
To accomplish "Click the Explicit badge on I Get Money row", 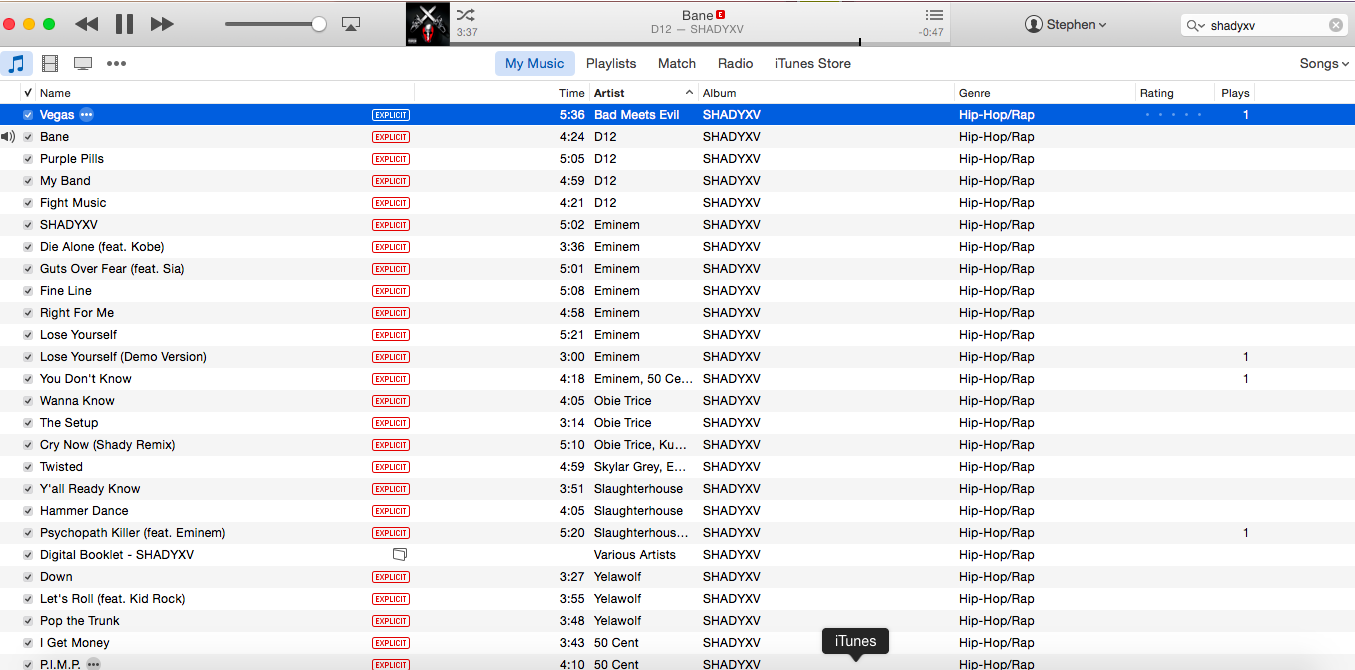I will pyautogui.click(x=391, y=643).
